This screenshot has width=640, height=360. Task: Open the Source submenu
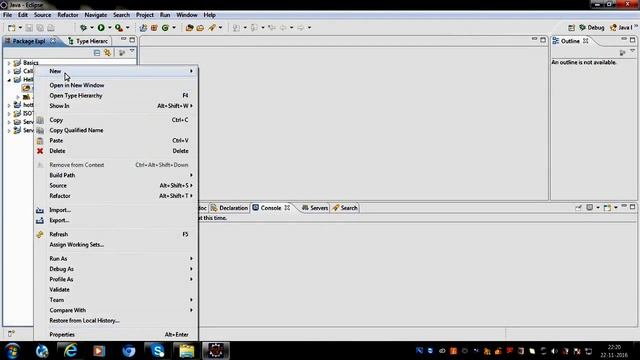pyautogui.click(x=116, y=185)
